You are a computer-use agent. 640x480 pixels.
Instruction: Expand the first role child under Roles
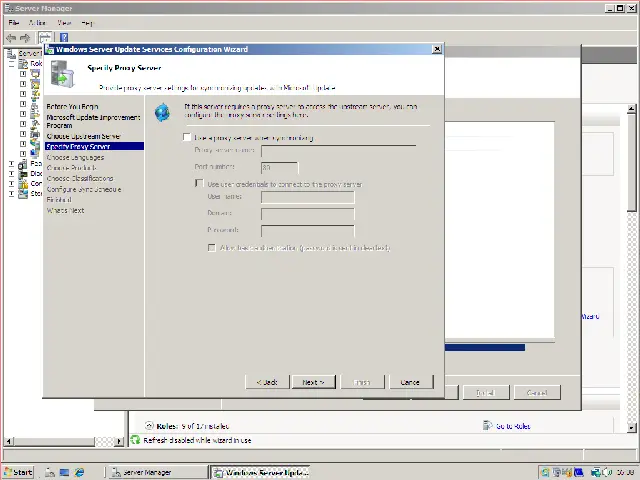tap(23, 74)
